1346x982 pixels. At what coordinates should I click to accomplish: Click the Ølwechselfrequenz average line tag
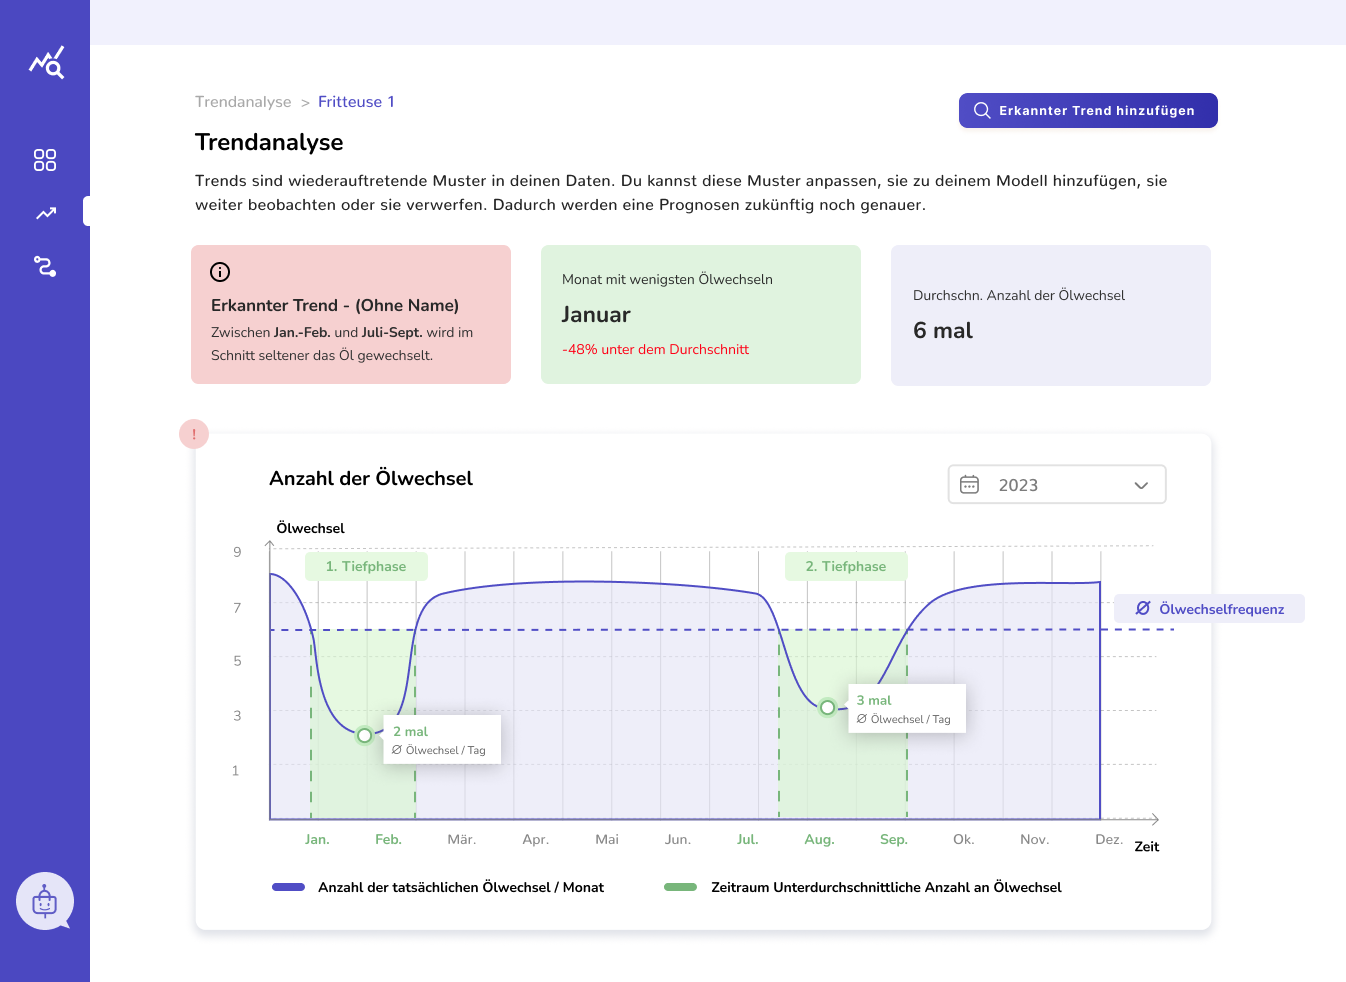coord(1209,609)
